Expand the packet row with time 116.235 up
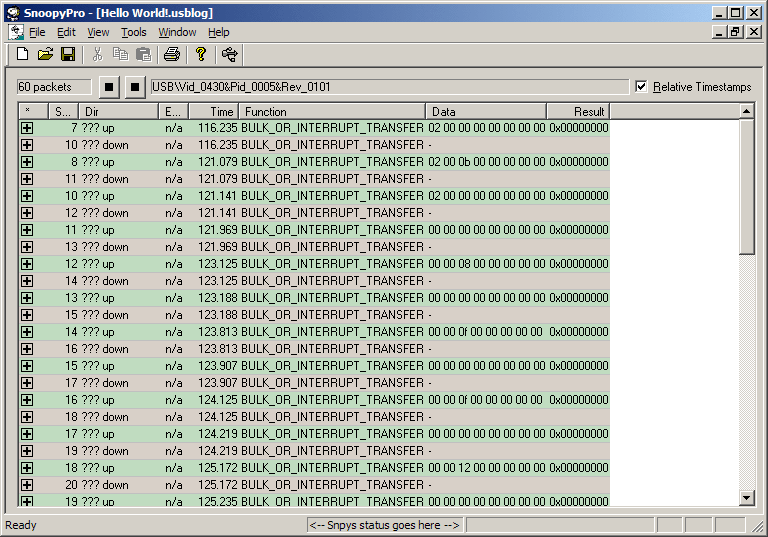The image size is (768, 537). pos(27,128)
